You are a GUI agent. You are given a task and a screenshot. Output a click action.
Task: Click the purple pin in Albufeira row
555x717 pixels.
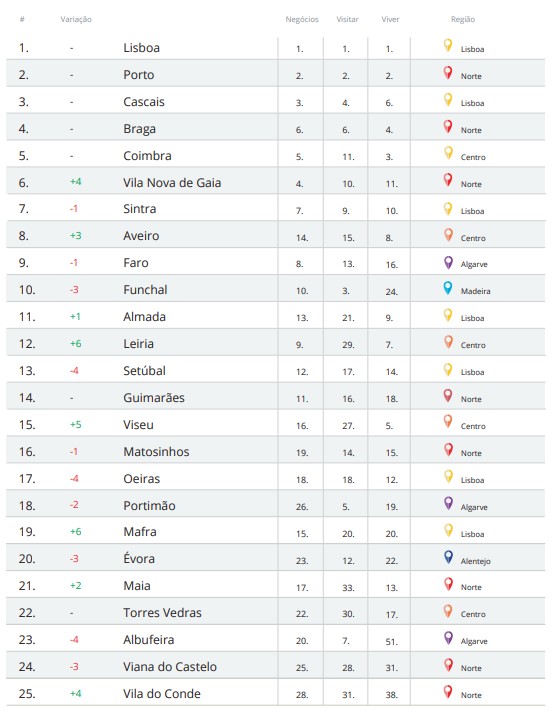448,638
